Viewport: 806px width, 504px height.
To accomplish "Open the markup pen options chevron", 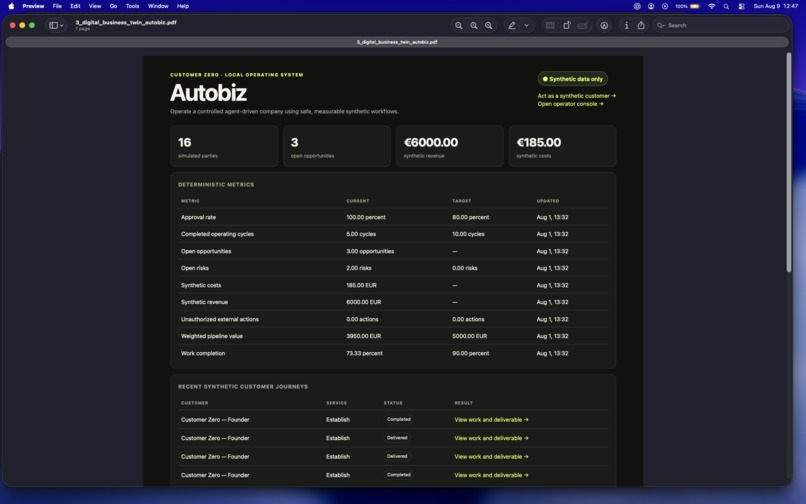I will [x=526, y=25].
